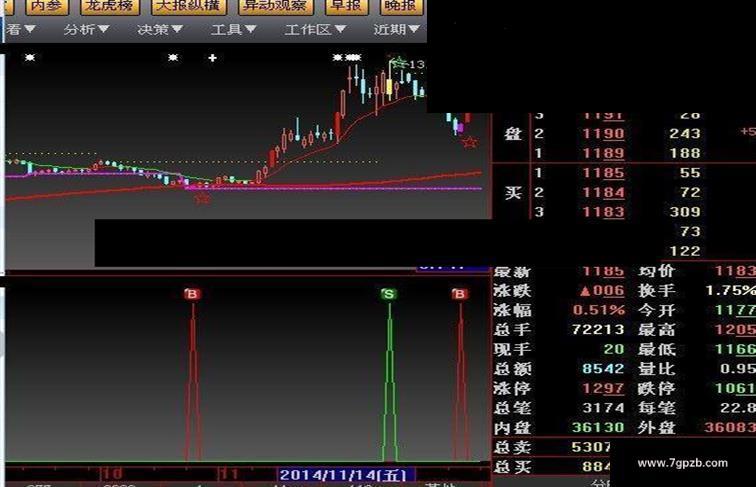Click the 今开 value 1177
The height and width of the screenshot is (487, 756).
[x=735, y=310]
